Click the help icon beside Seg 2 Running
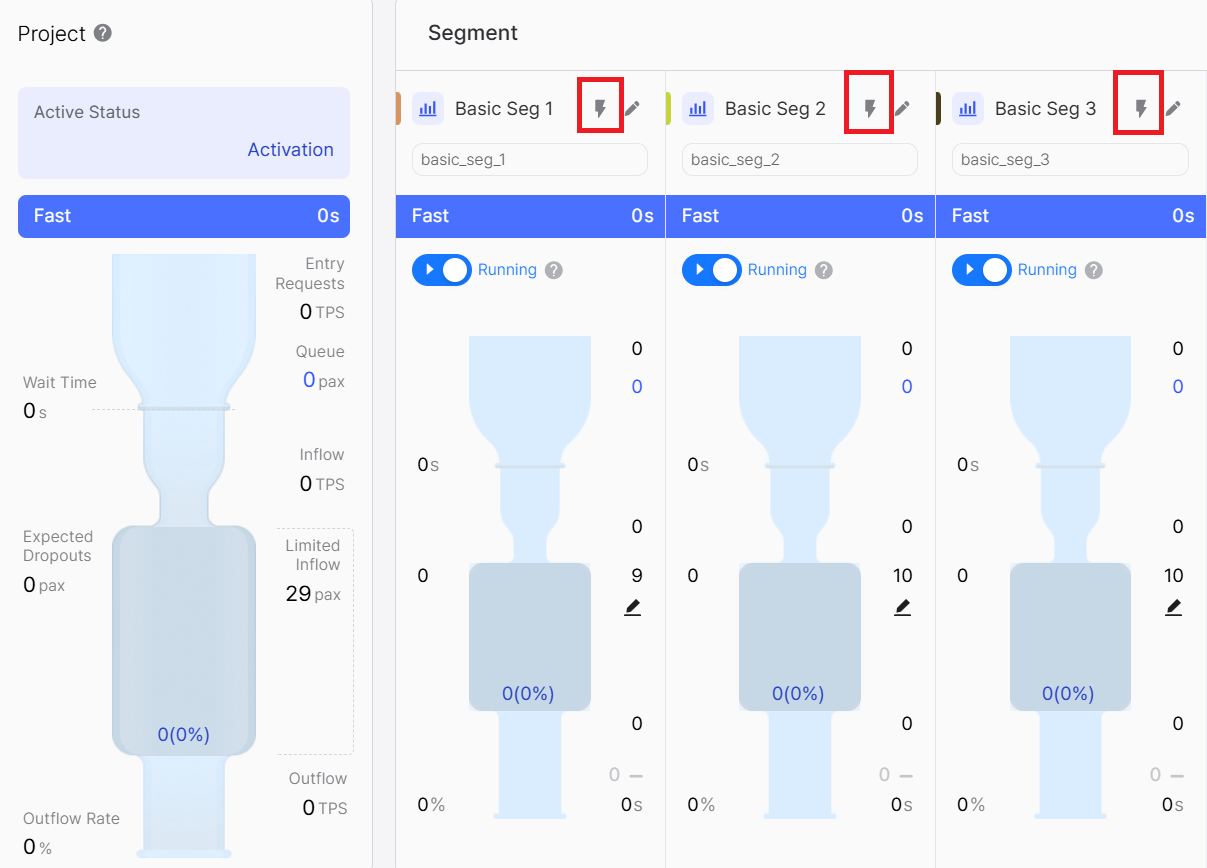 point(823,270)
